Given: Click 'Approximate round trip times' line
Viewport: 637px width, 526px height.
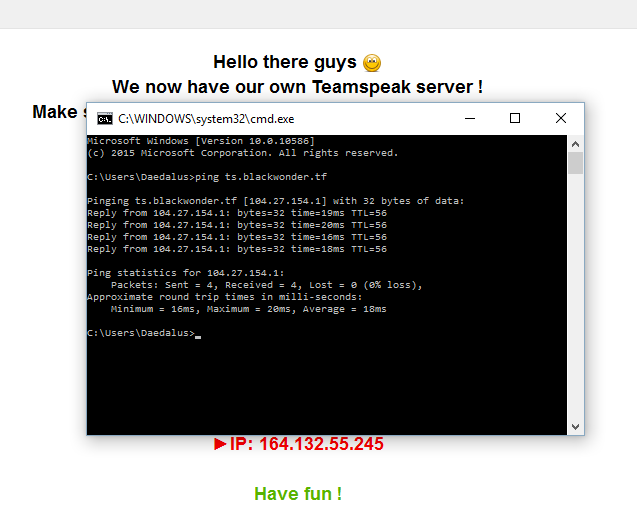Looking at the screenshot, I should click(224, 297).
